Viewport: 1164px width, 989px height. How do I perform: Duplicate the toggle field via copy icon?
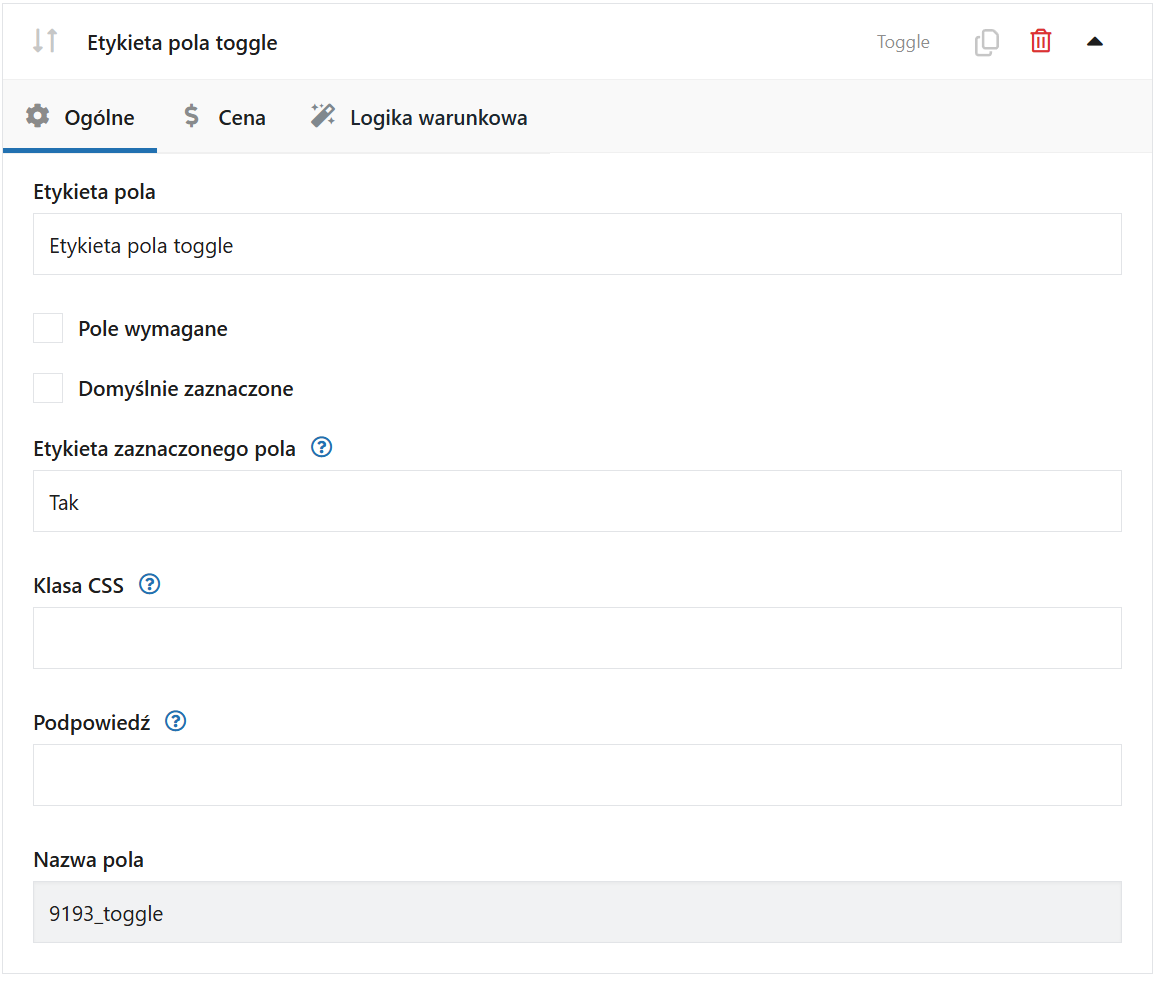[x=986, y=42]
